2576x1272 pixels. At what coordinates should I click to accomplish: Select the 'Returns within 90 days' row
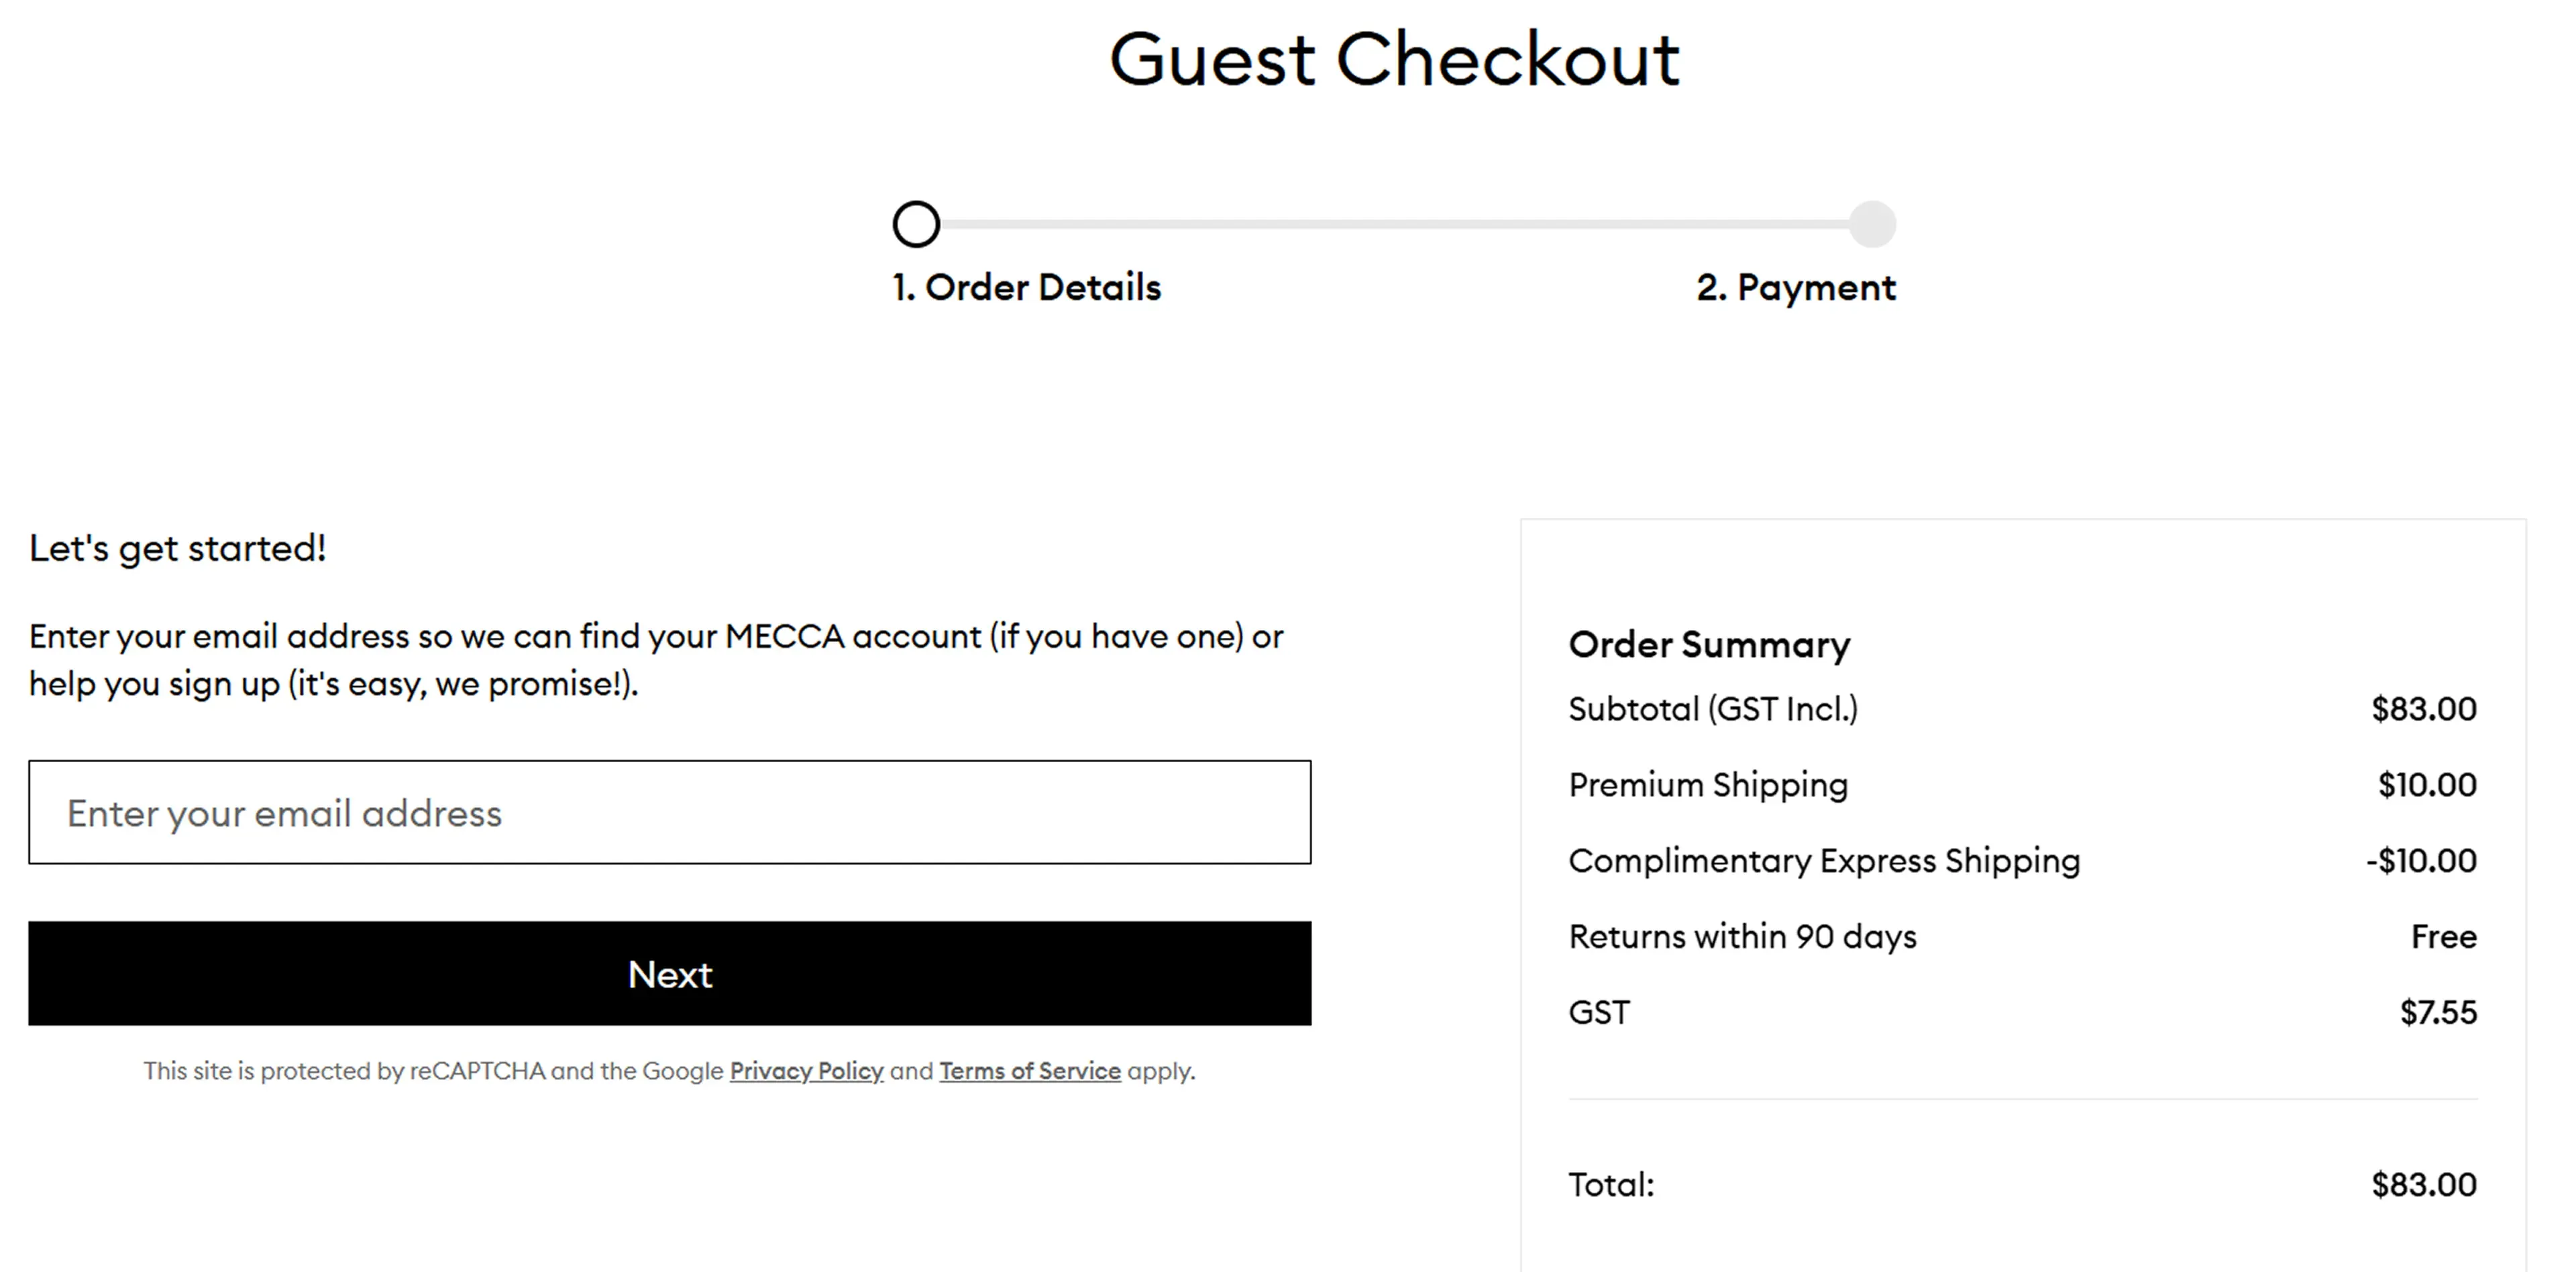pos(1743,936)
